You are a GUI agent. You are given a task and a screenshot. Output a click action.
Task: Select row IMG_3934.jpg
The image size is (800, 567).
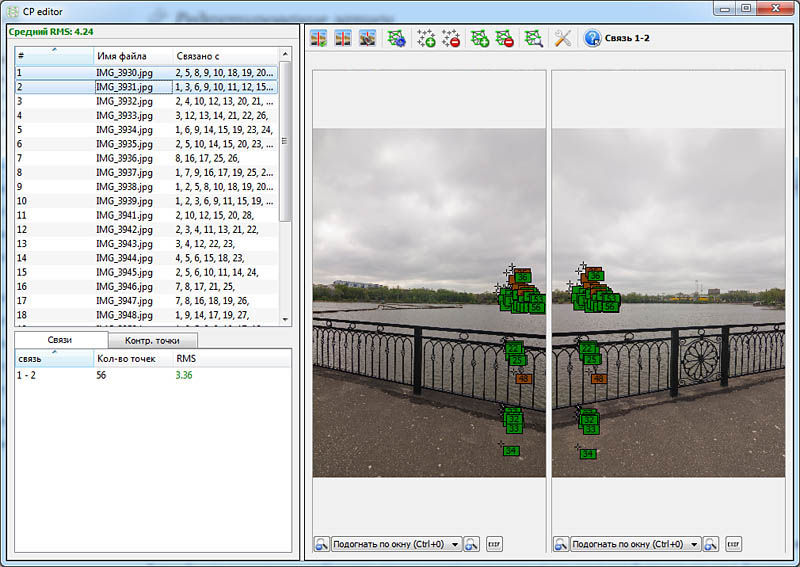[147, 130]
